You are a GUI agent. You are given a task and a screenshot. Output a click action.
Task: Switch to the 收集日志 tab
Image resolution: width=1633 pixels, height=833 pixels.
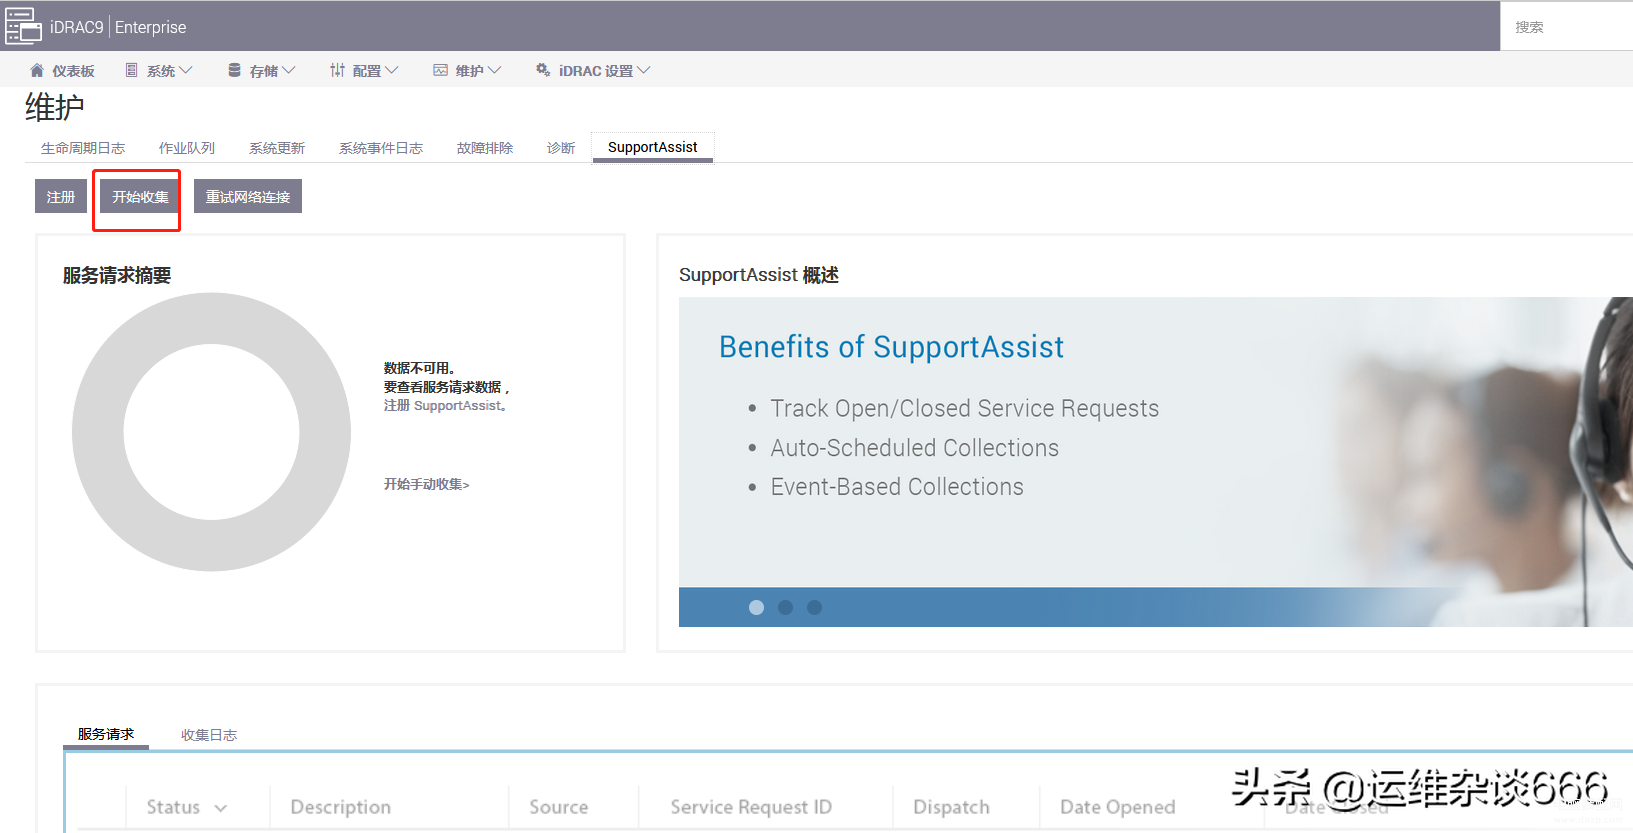coord(209,735)
